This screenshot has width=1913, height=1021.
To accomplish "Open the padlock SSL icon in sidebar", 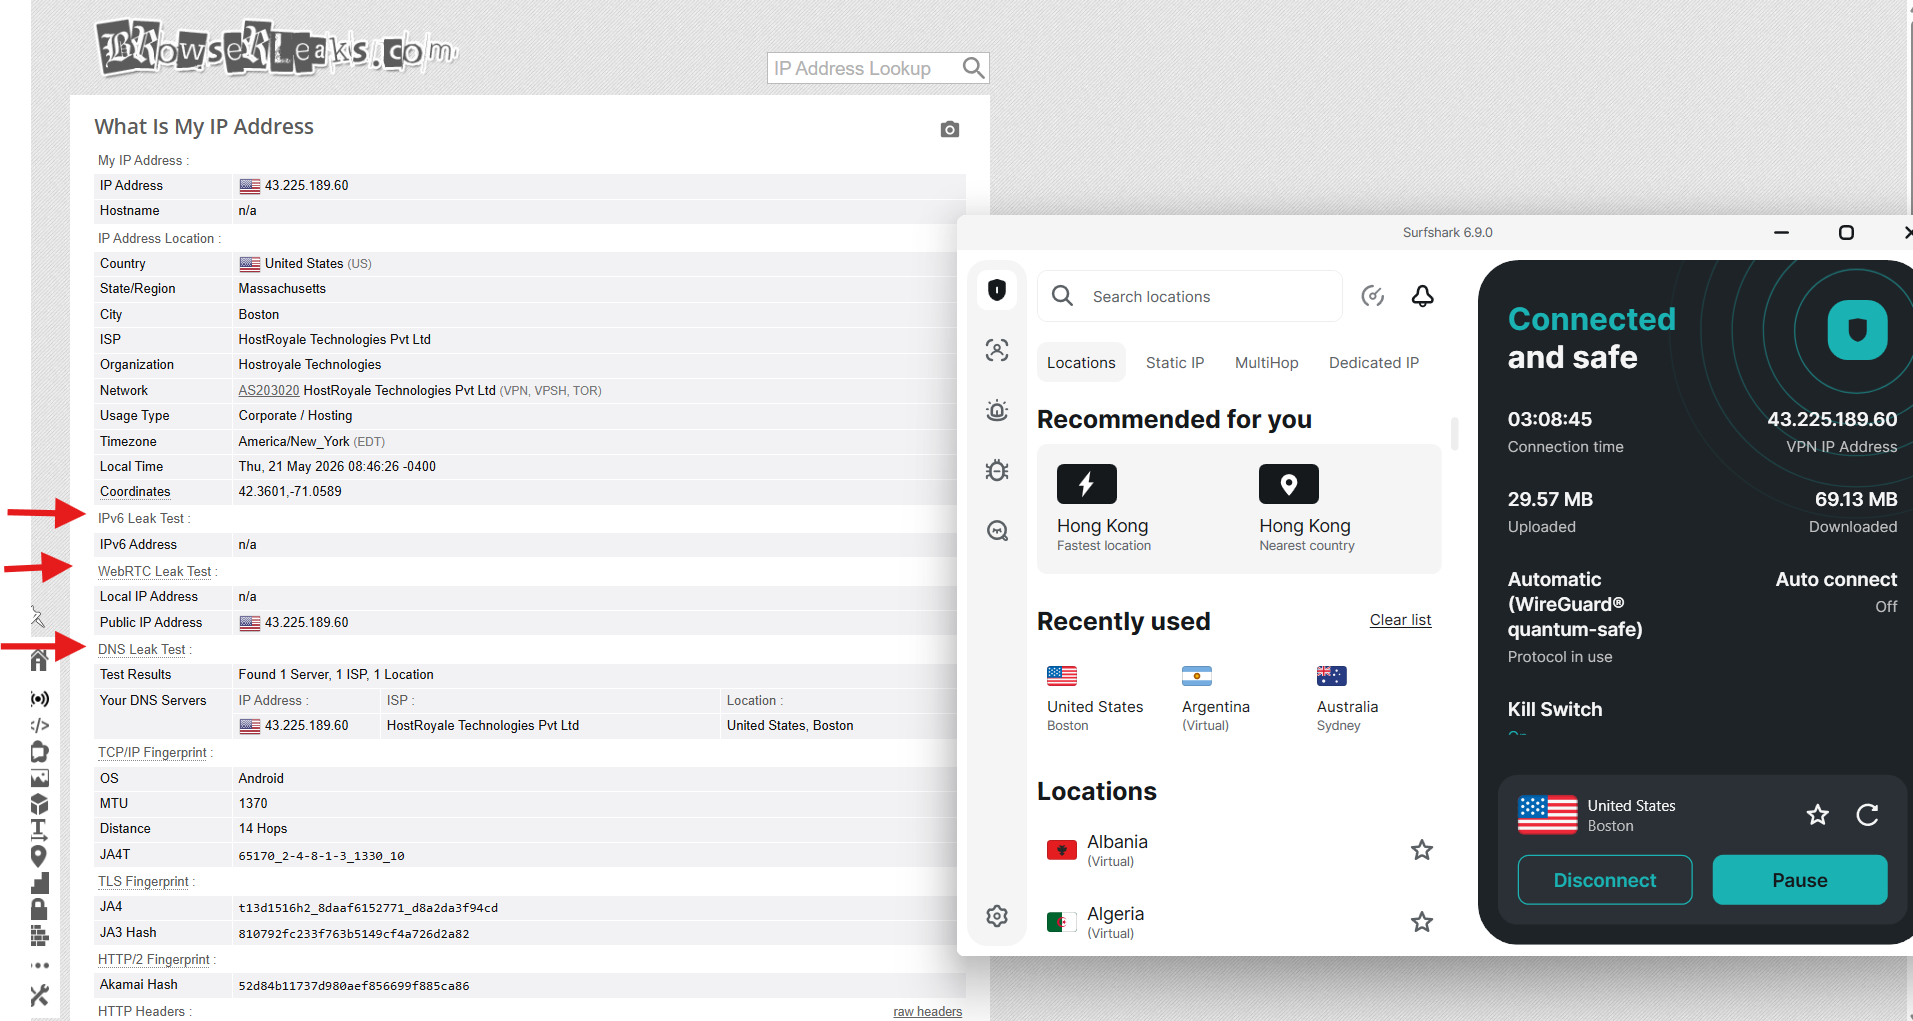I will 39,909.
